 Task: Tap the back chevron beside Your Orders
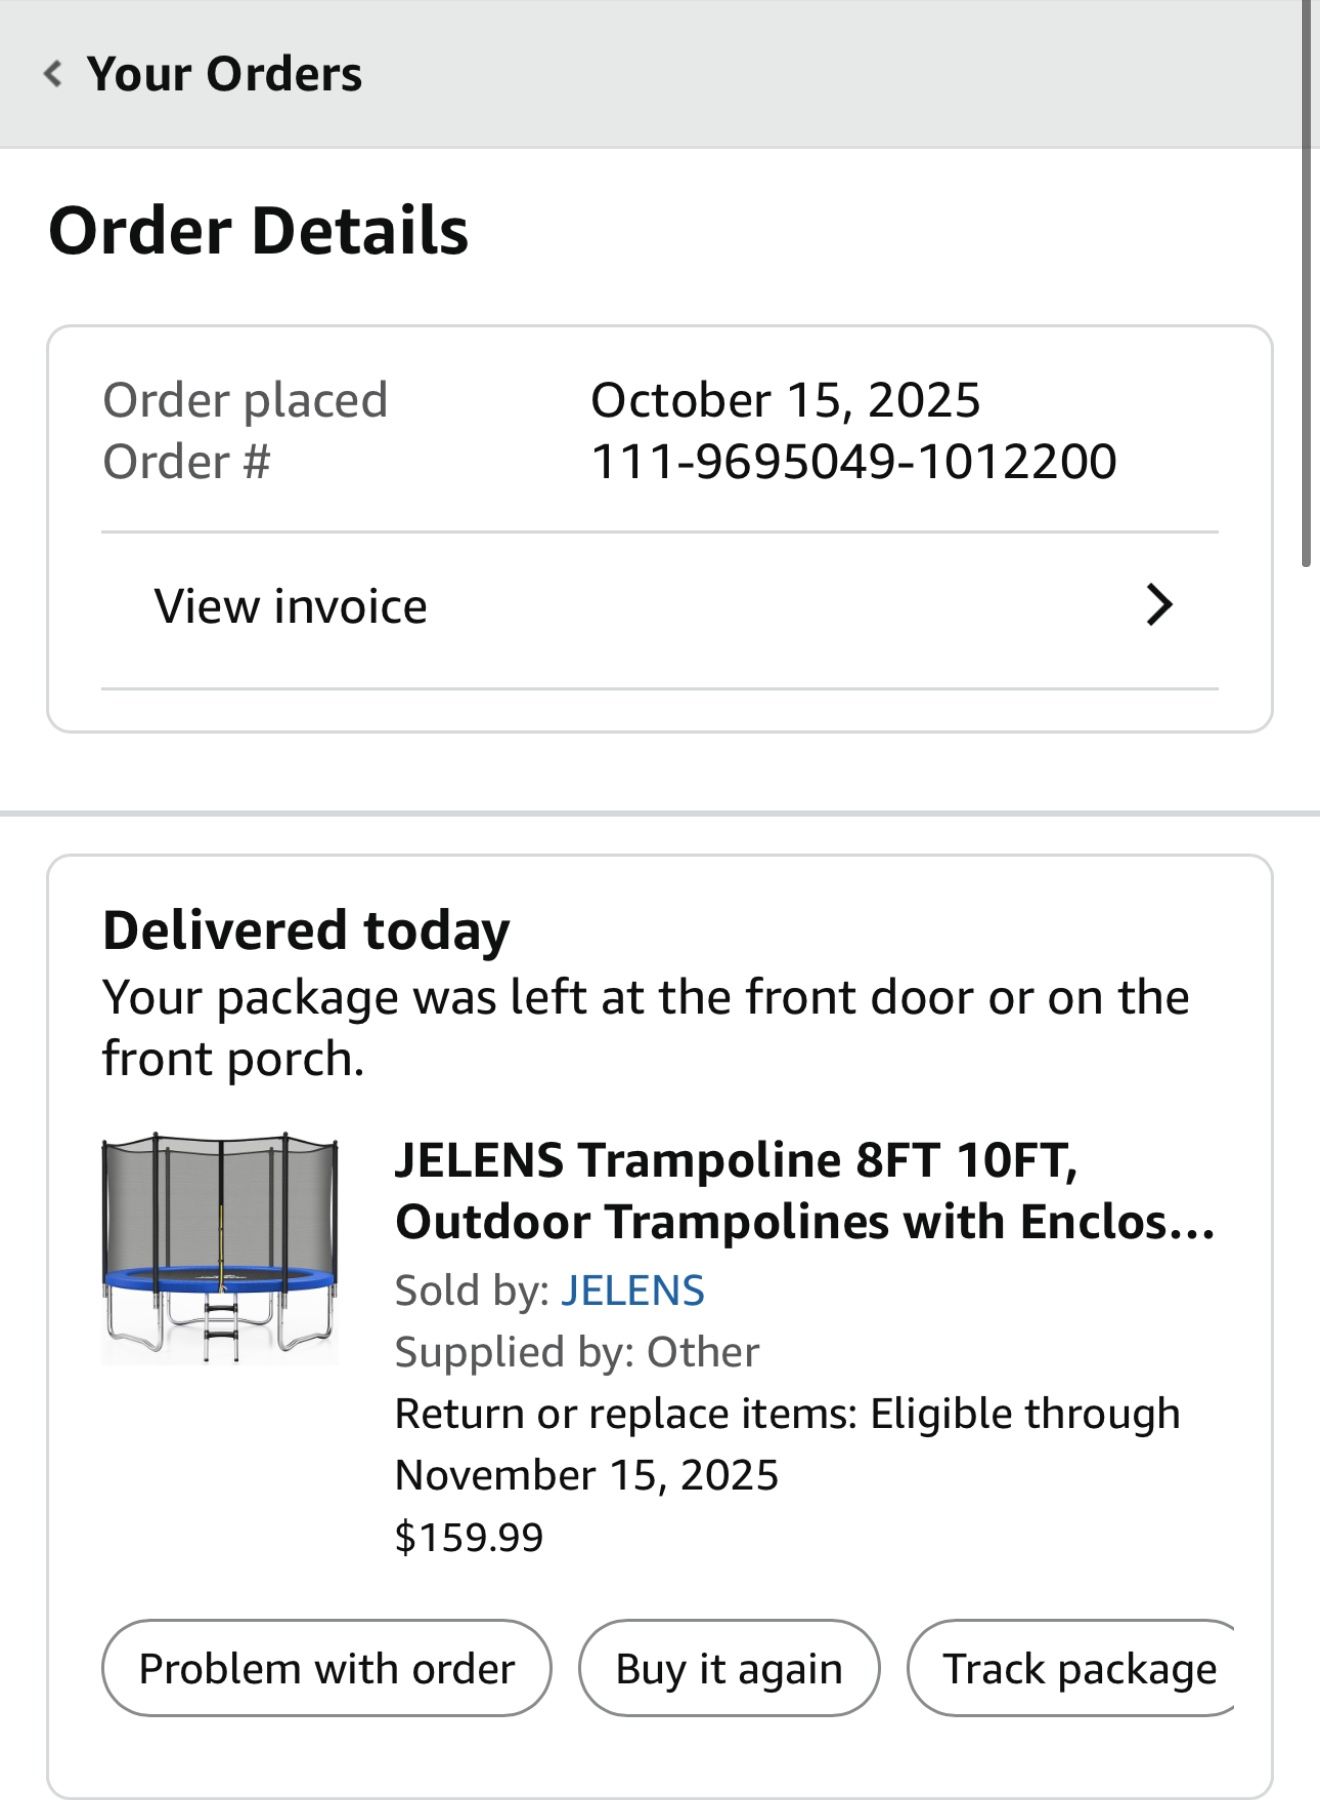53,73
